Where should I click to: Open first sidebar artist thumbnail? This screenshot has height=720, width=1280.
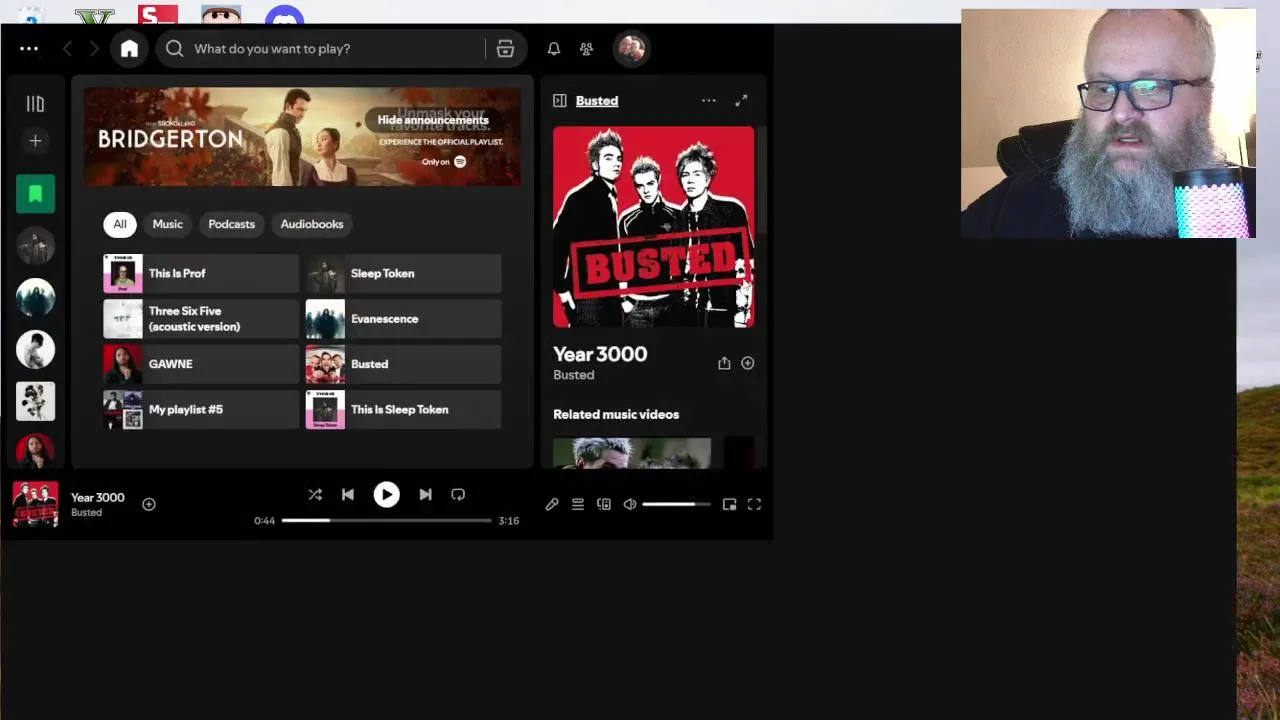(35, 246)
